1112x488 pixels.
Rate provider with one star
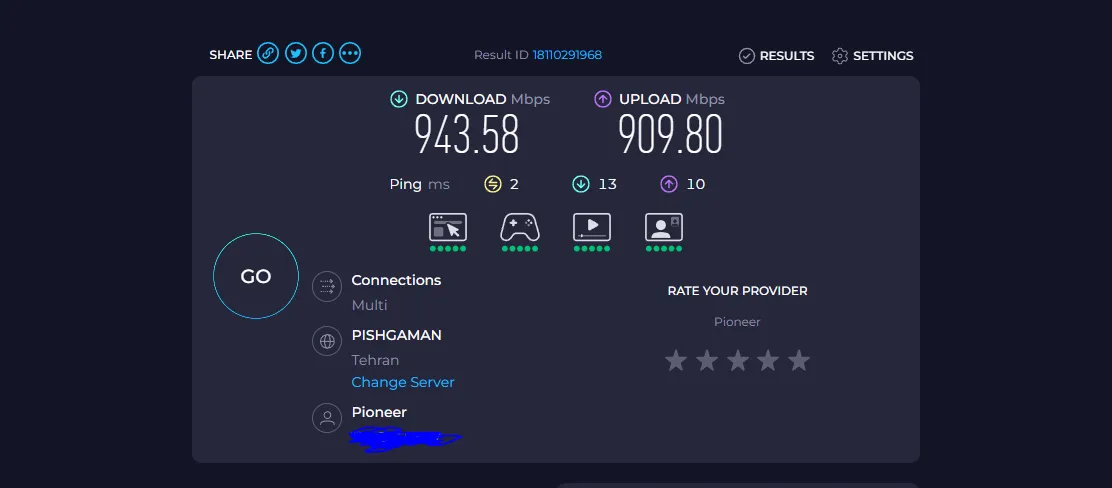click(x=676, y=361)
